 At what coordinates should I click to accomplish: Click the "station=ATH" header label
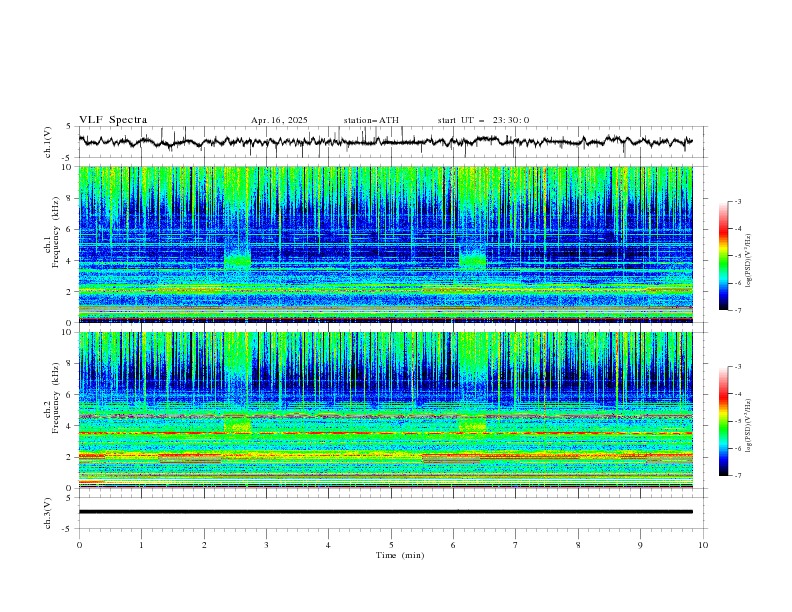click(x=371, y=120)
